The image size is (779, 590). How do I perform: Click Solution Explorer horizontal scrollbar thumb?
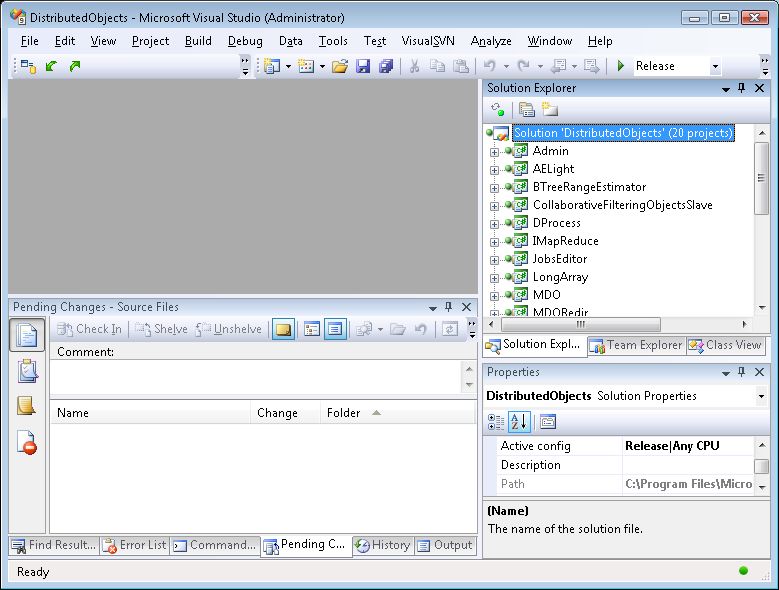(581, 324)
